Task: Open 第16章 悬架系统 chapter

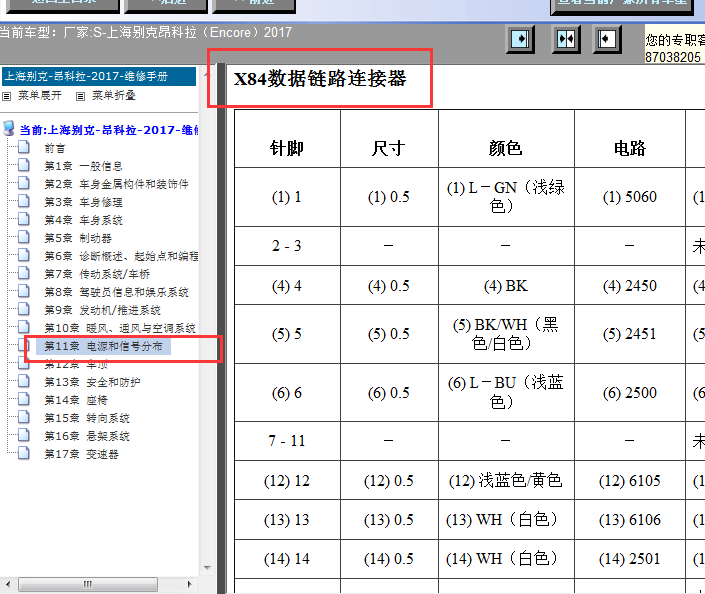Action: [87, 436]
